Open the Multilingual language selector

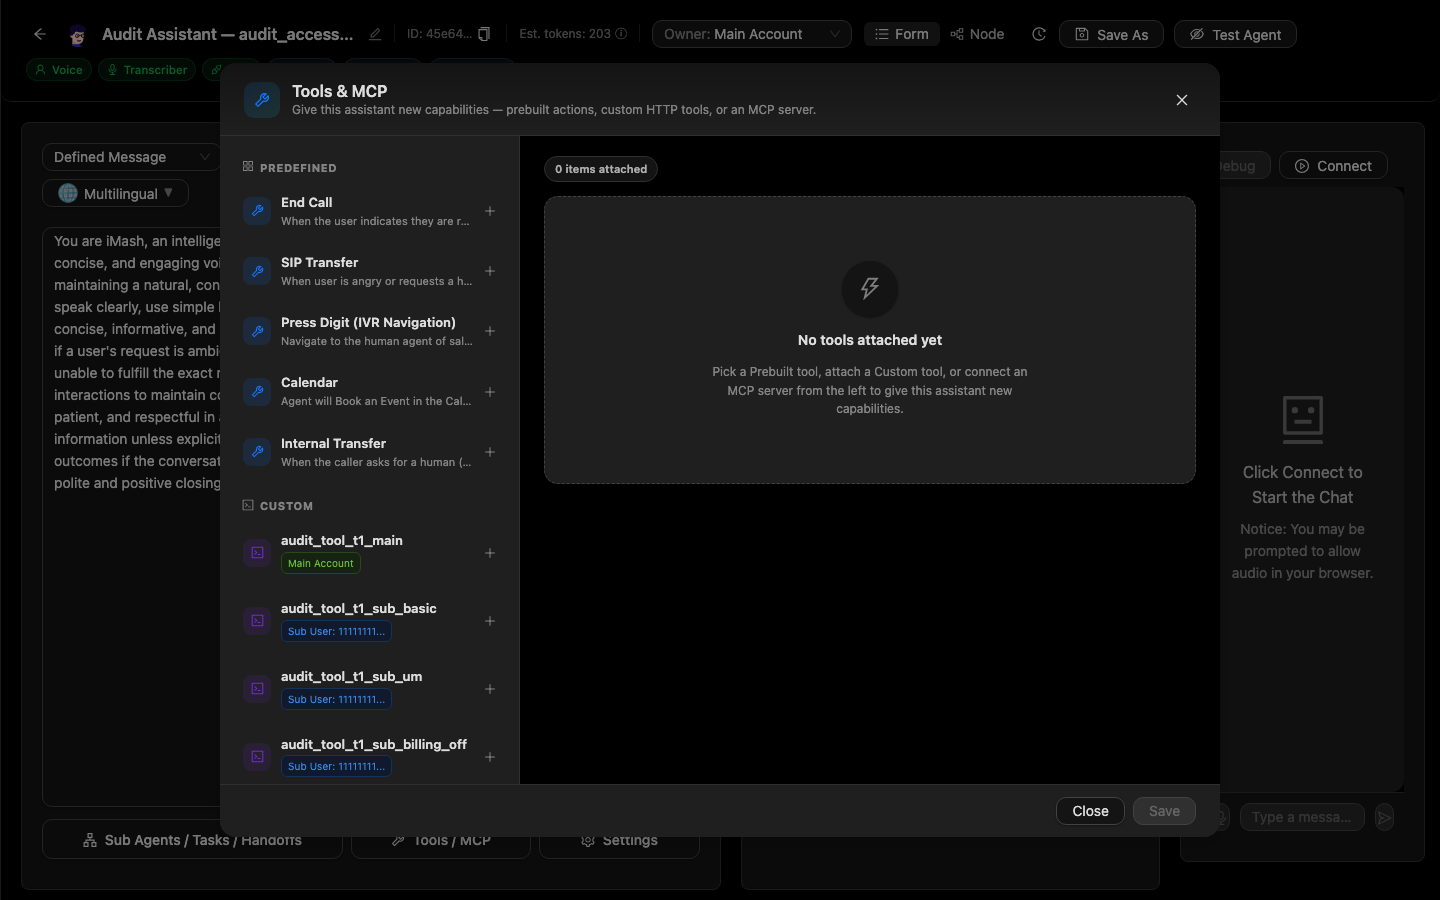coord(116,193)
